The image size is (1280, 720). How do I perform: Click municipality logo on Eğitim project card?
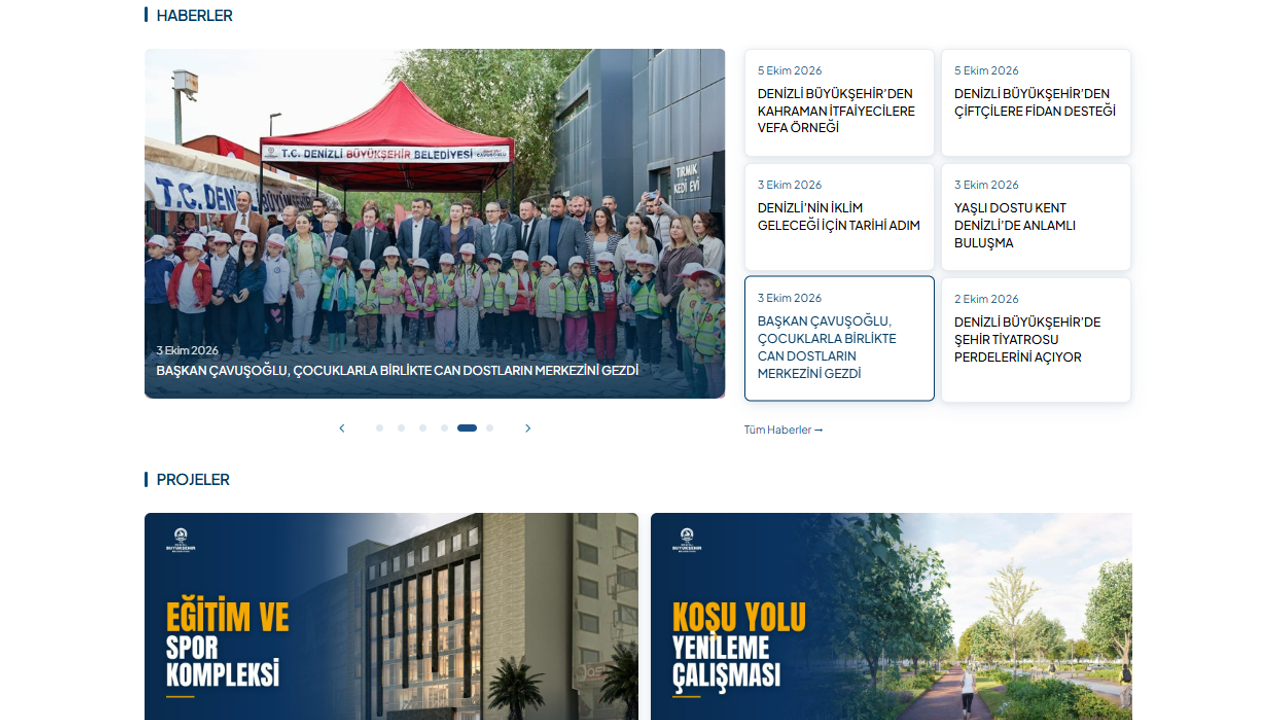click(x=181, y=540)
